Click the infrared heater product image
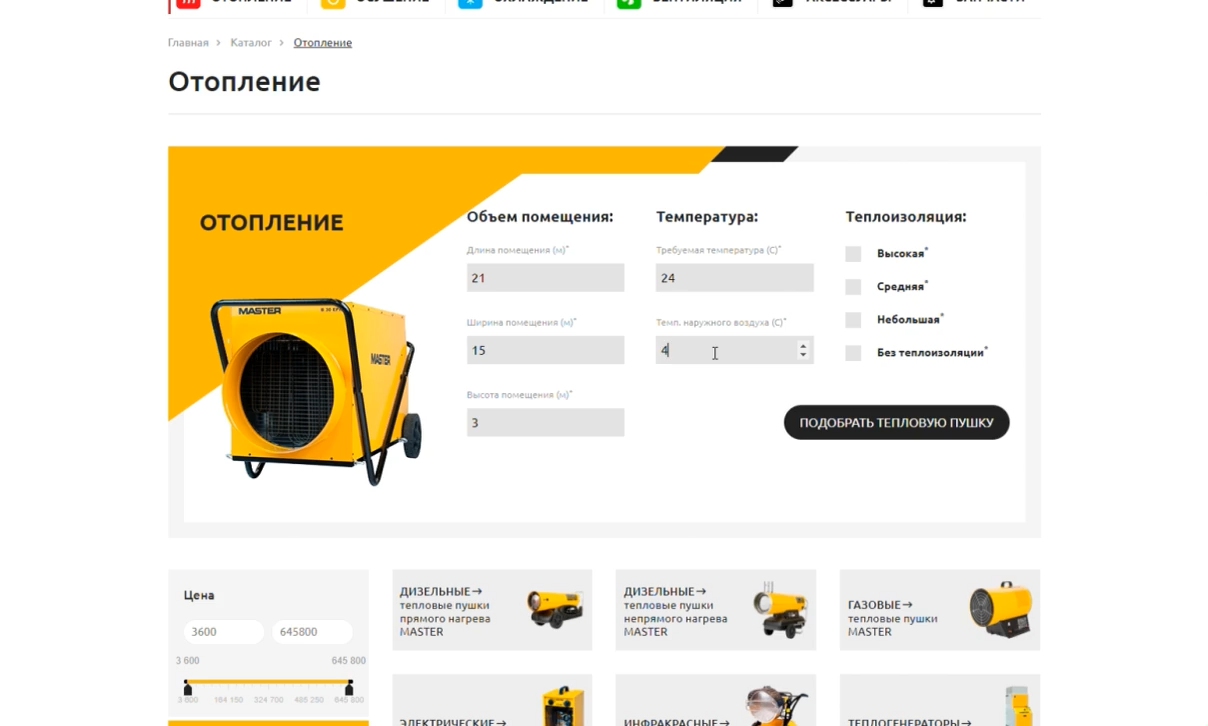Image resolution: width=1208 pixels, height=726 pixels. (777, 705)
